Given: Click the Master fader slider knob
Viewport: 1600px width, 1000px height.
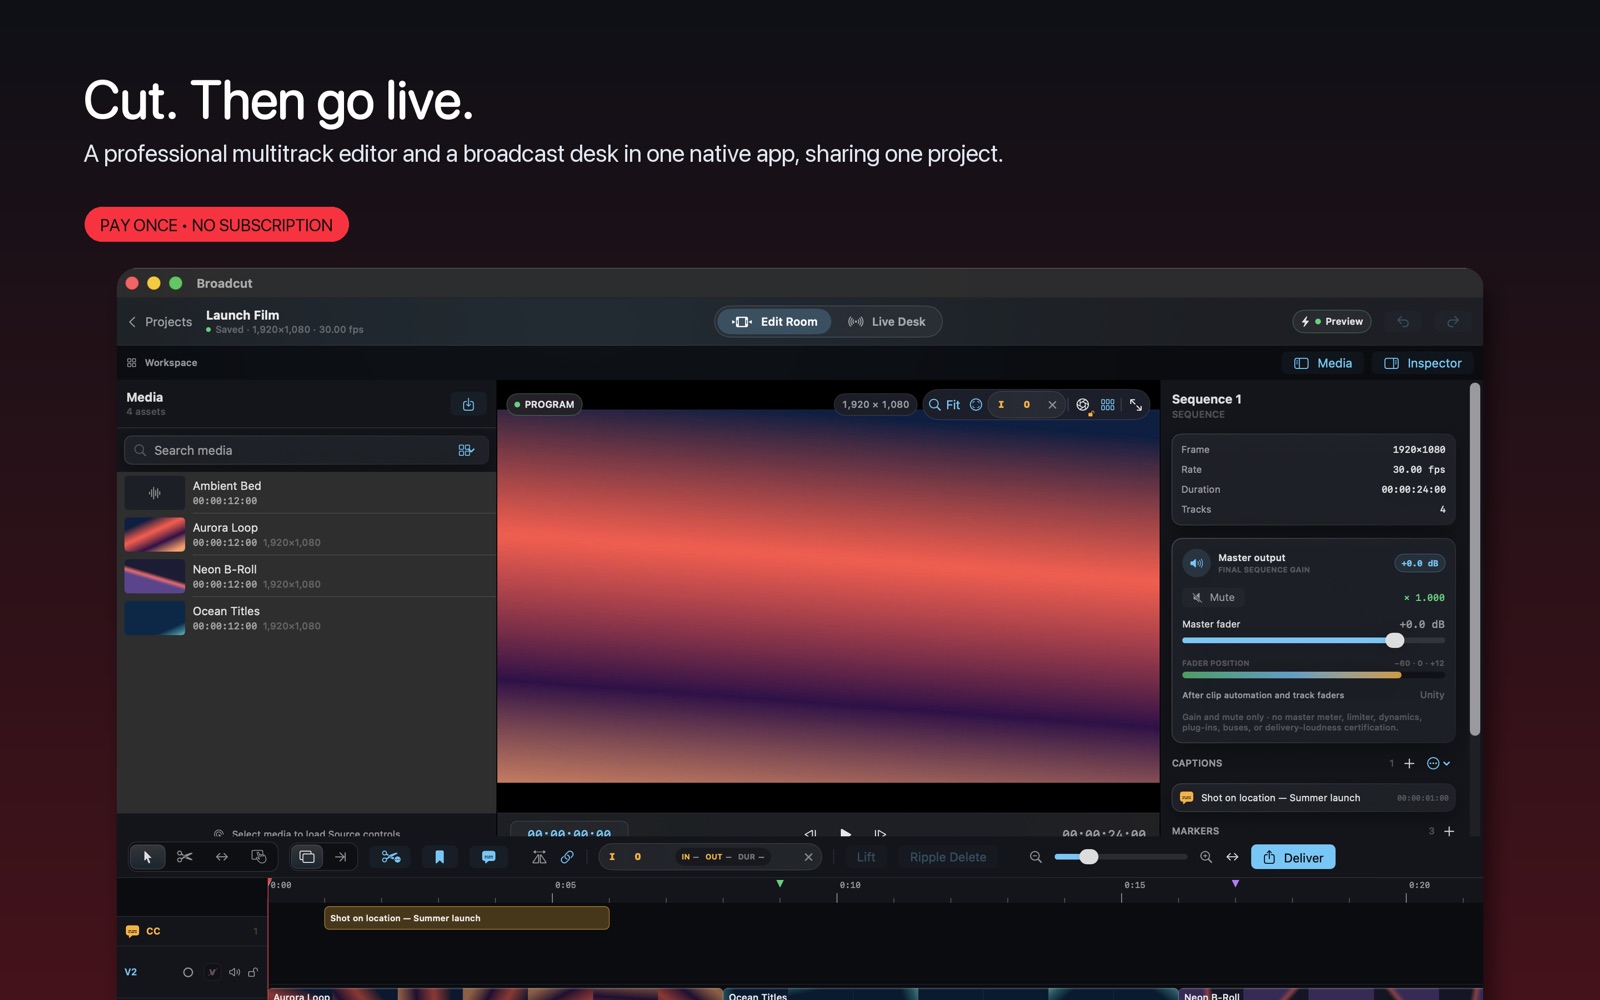Looking at the screenshot, I should point(1395,640).
